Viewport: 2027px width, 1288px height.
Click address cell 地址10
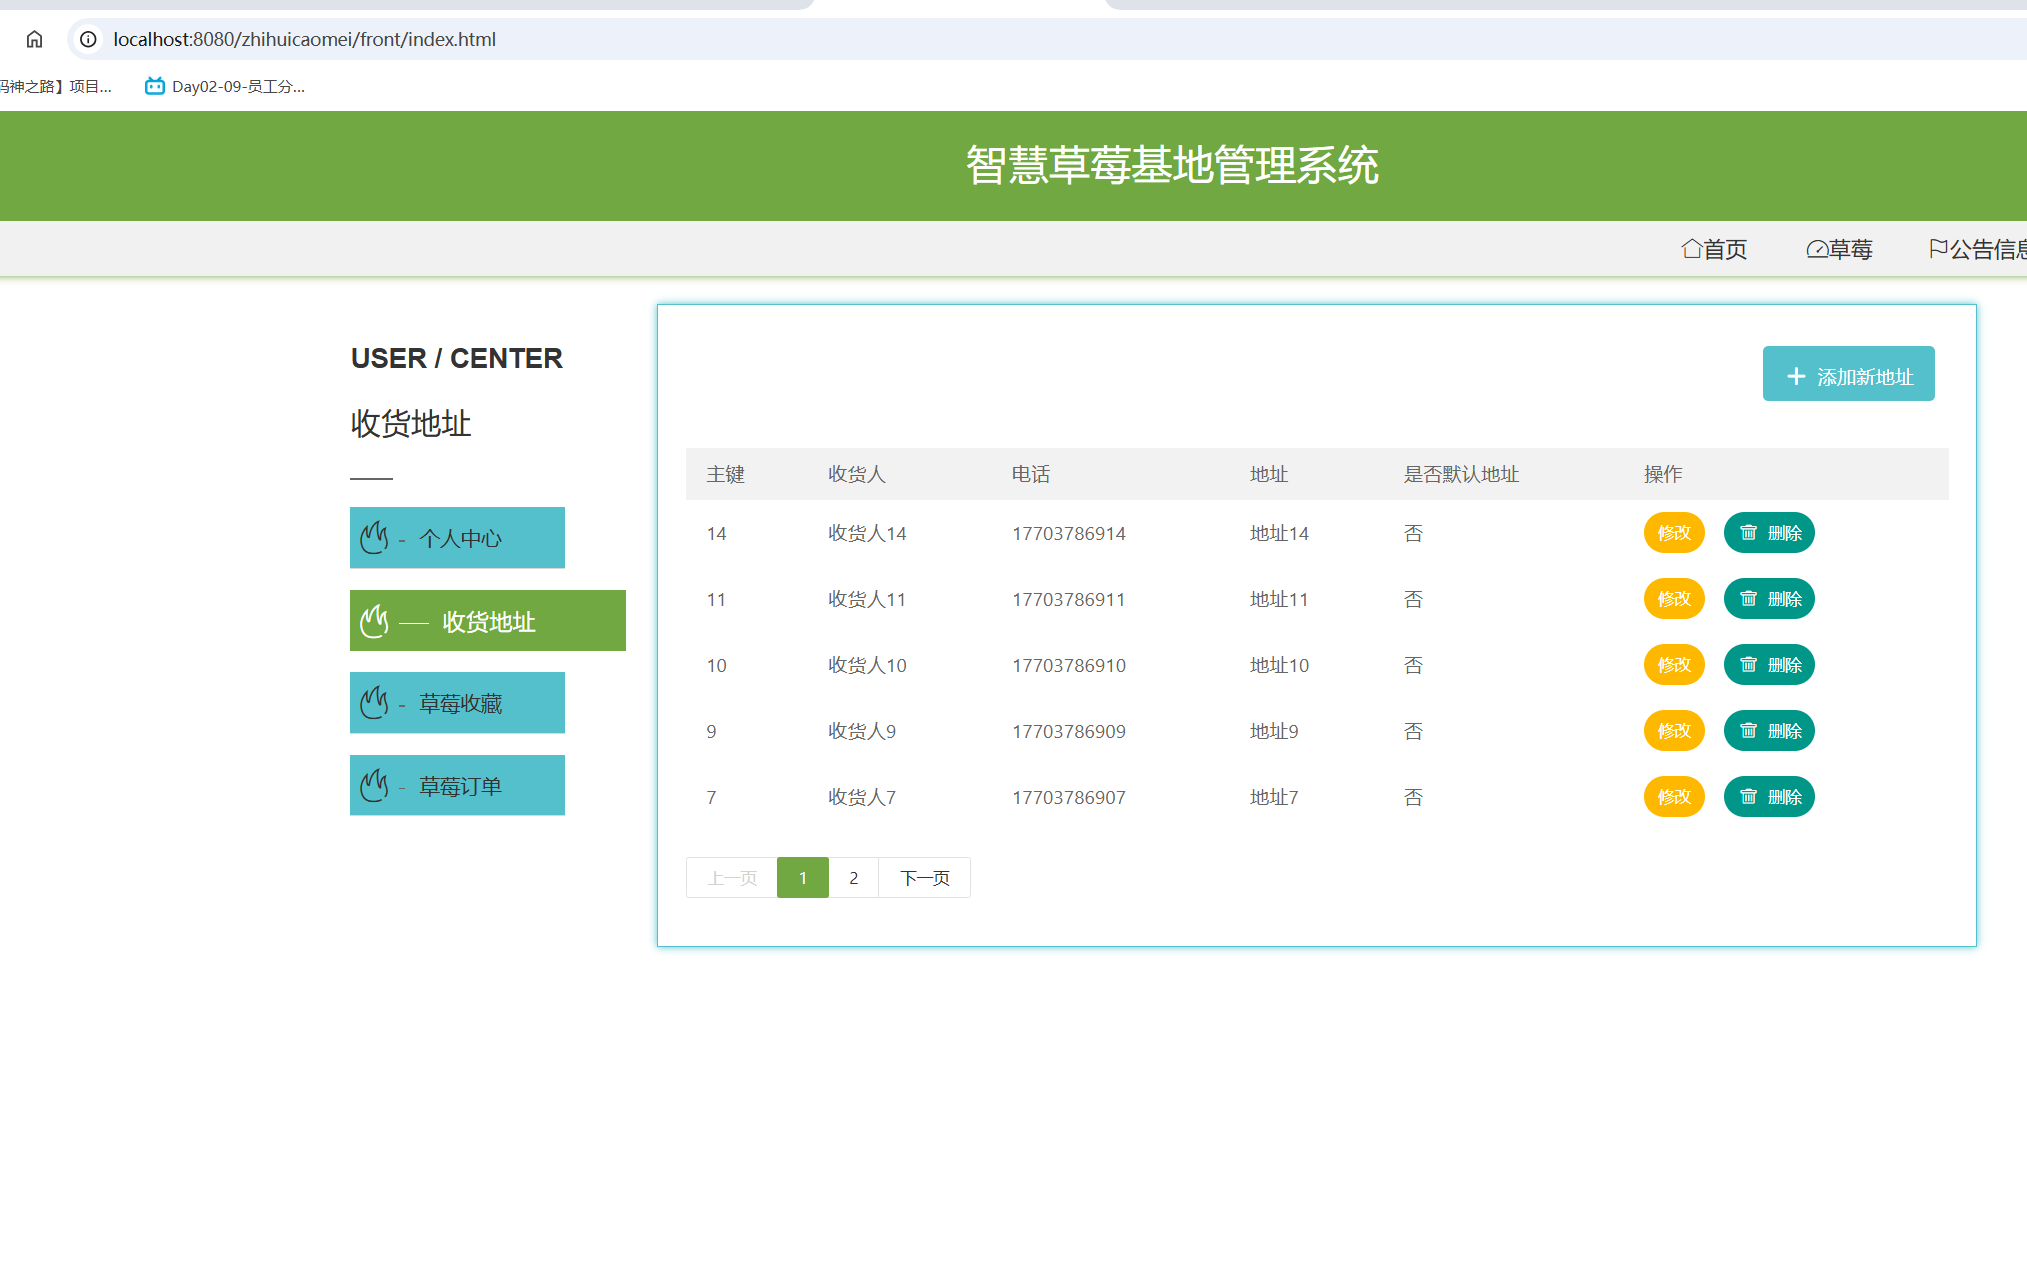(x=1279, y=665)
